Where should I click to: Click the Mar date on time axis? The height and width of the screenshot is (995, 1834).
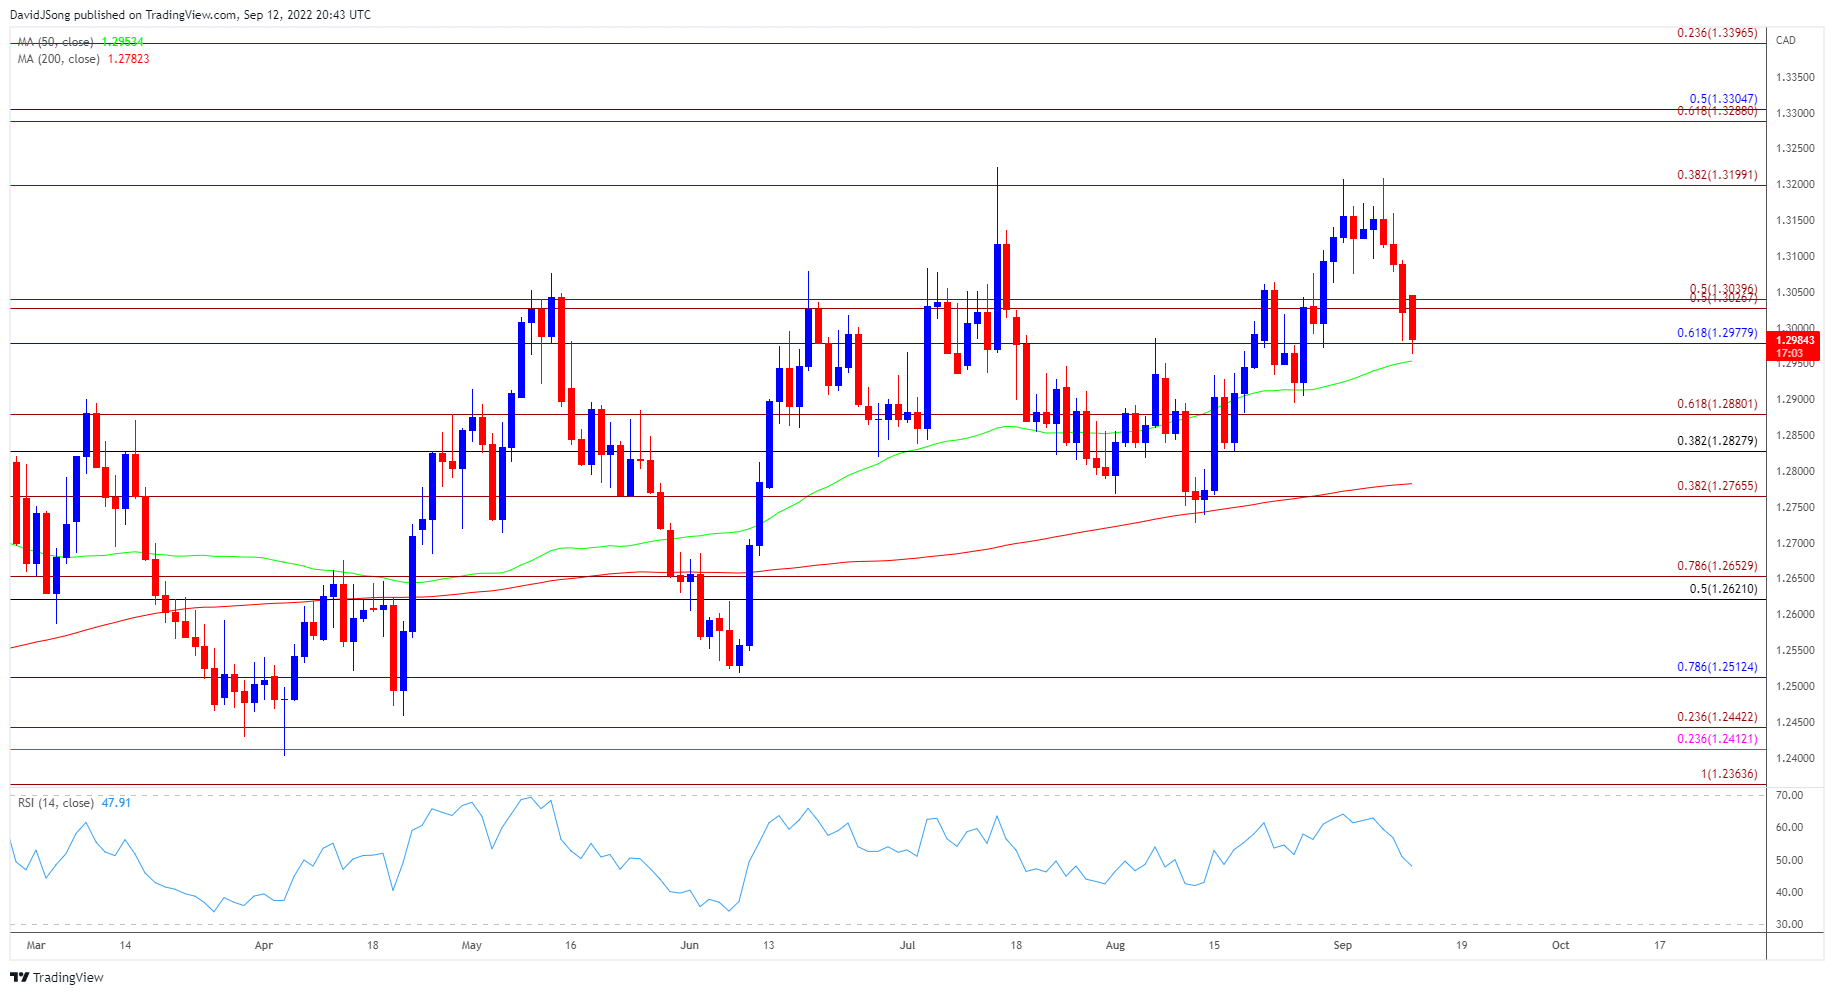(x=36, y=945)
